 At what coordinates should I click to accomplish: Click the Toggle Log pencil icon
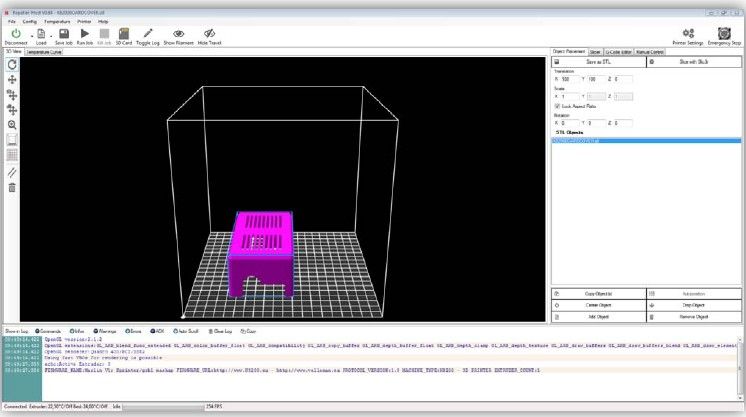[x=147, y=33]
